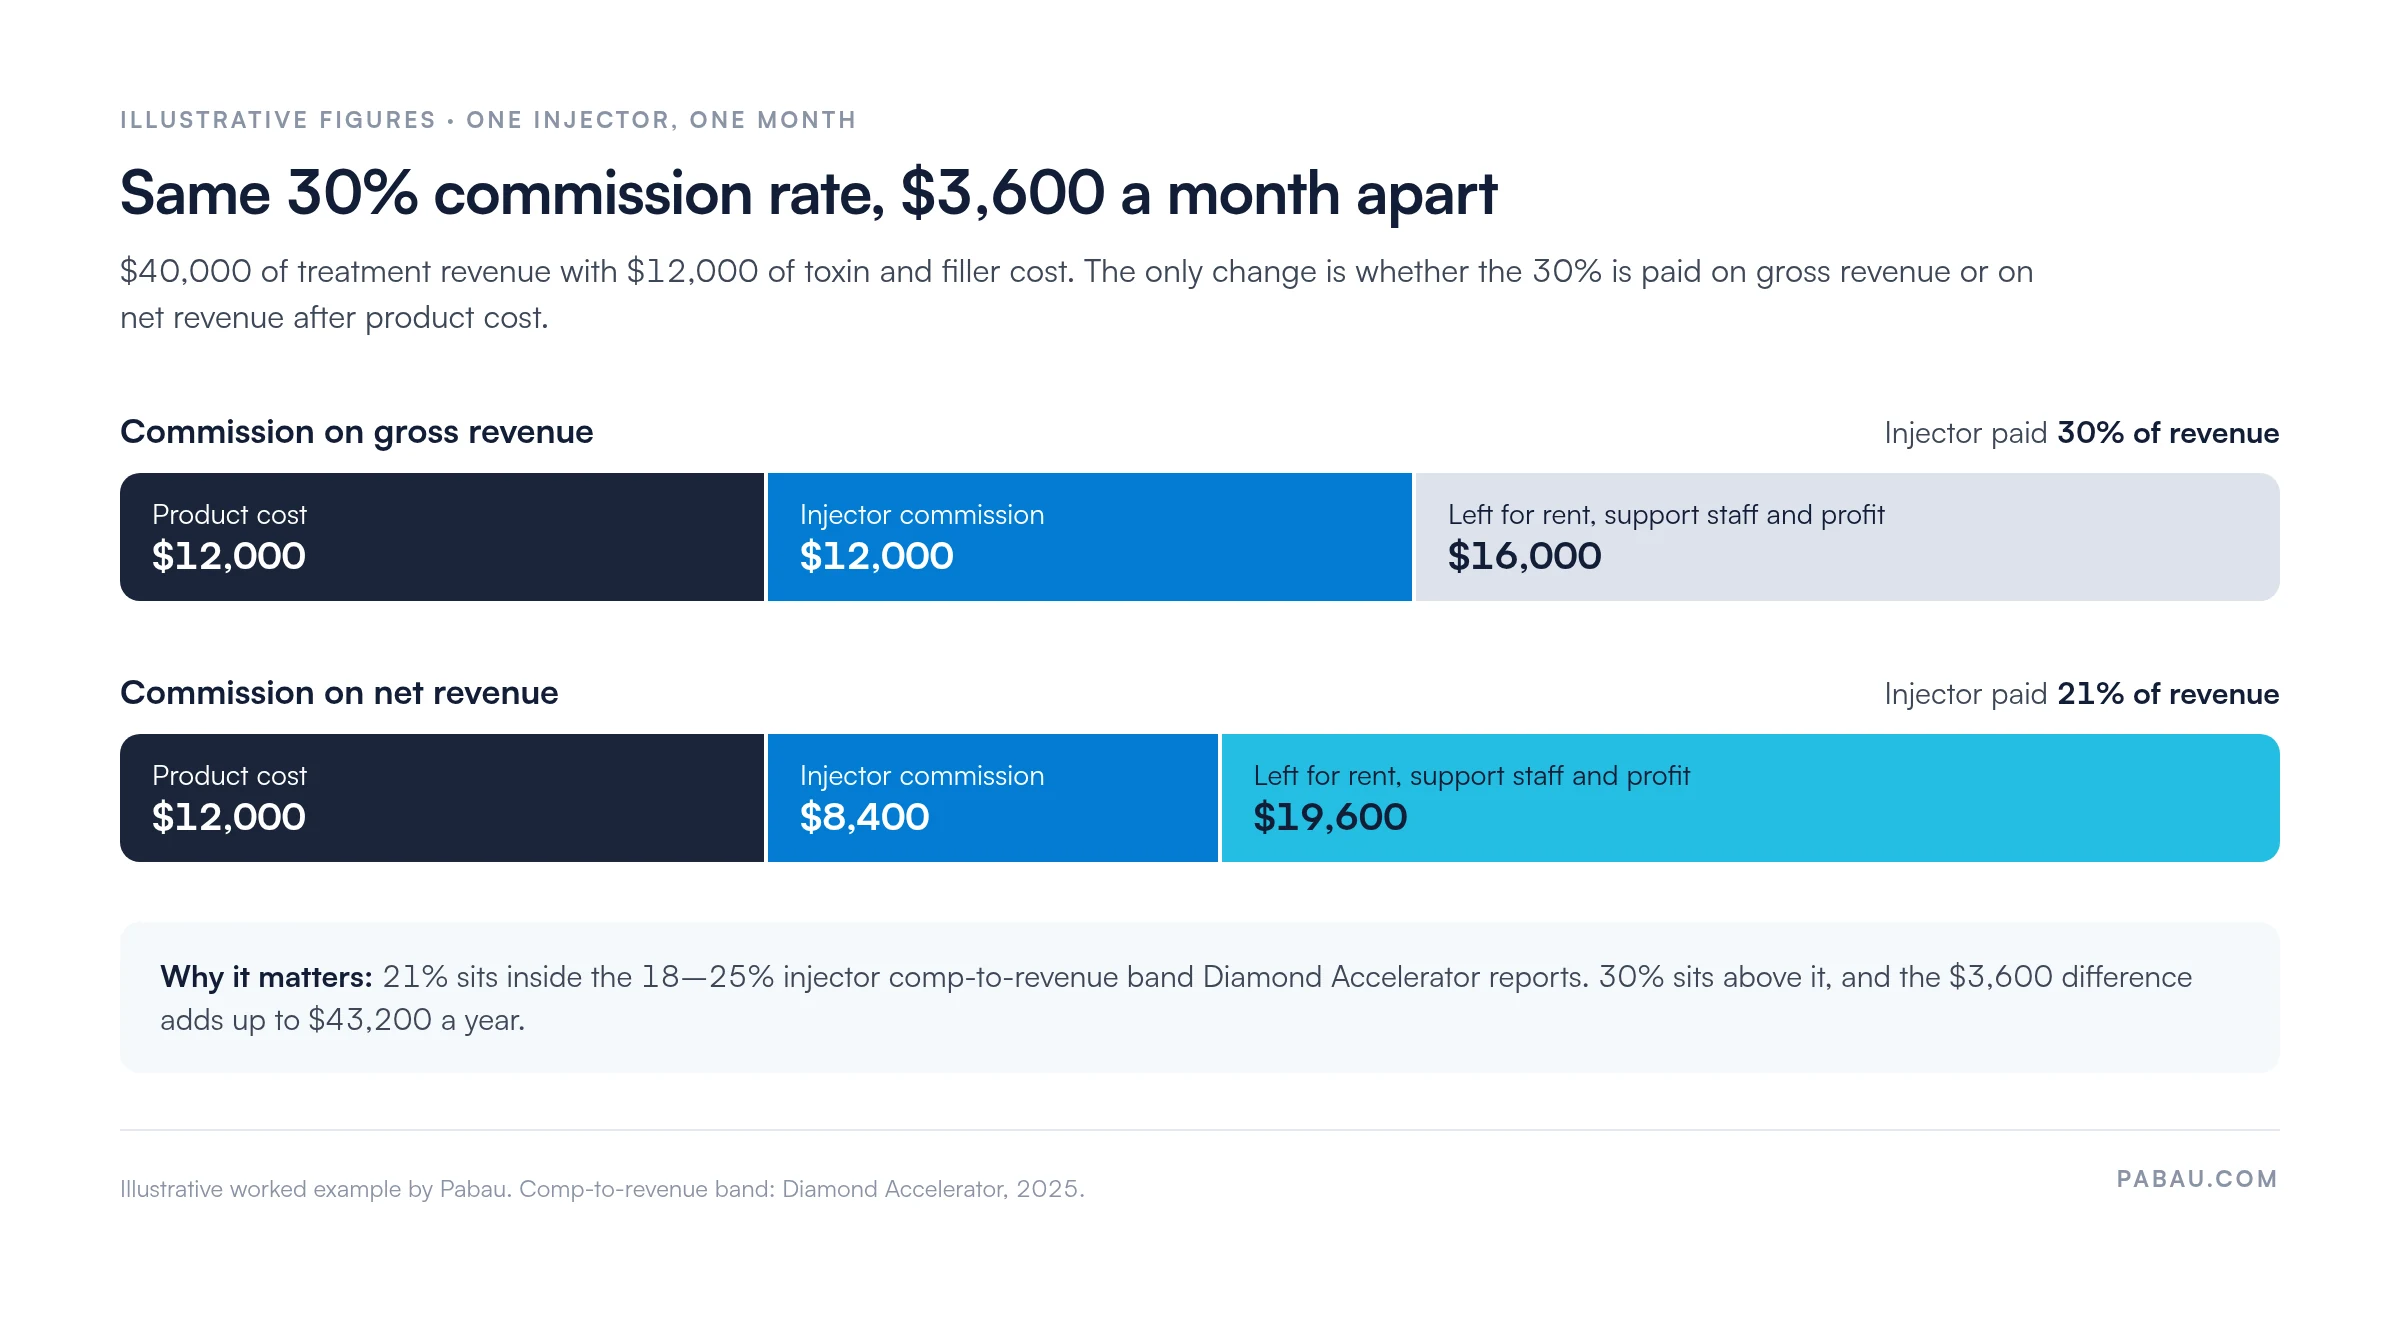Click the headline "Same 30% commission rate, $3,600 a month apart"
This screenshot has width=2400, height=1322.
click(808, 193)
